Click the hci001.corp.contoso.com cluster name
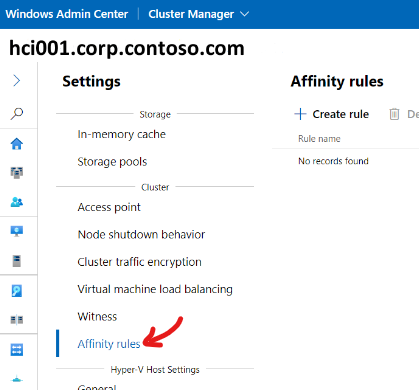 [127, 48]
